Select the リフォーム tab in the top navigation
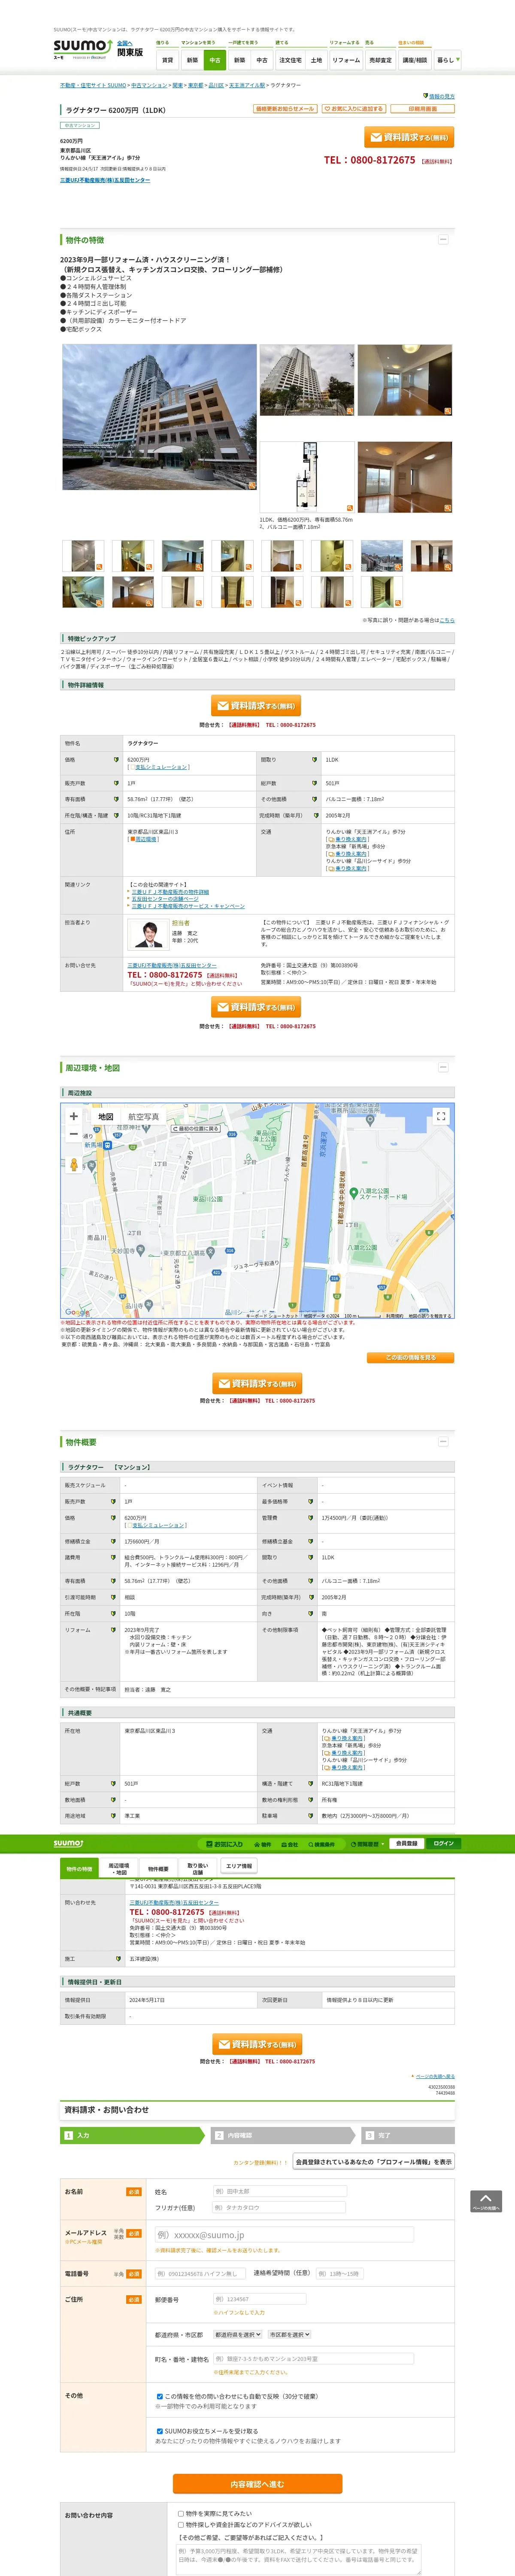 click(346, 60)
